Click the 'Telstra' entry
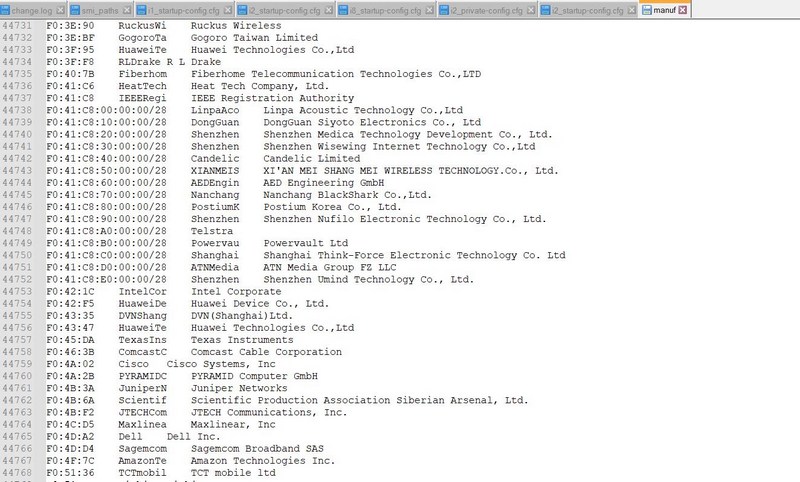This screenshot has height=482, width=800. click(212, 231)
